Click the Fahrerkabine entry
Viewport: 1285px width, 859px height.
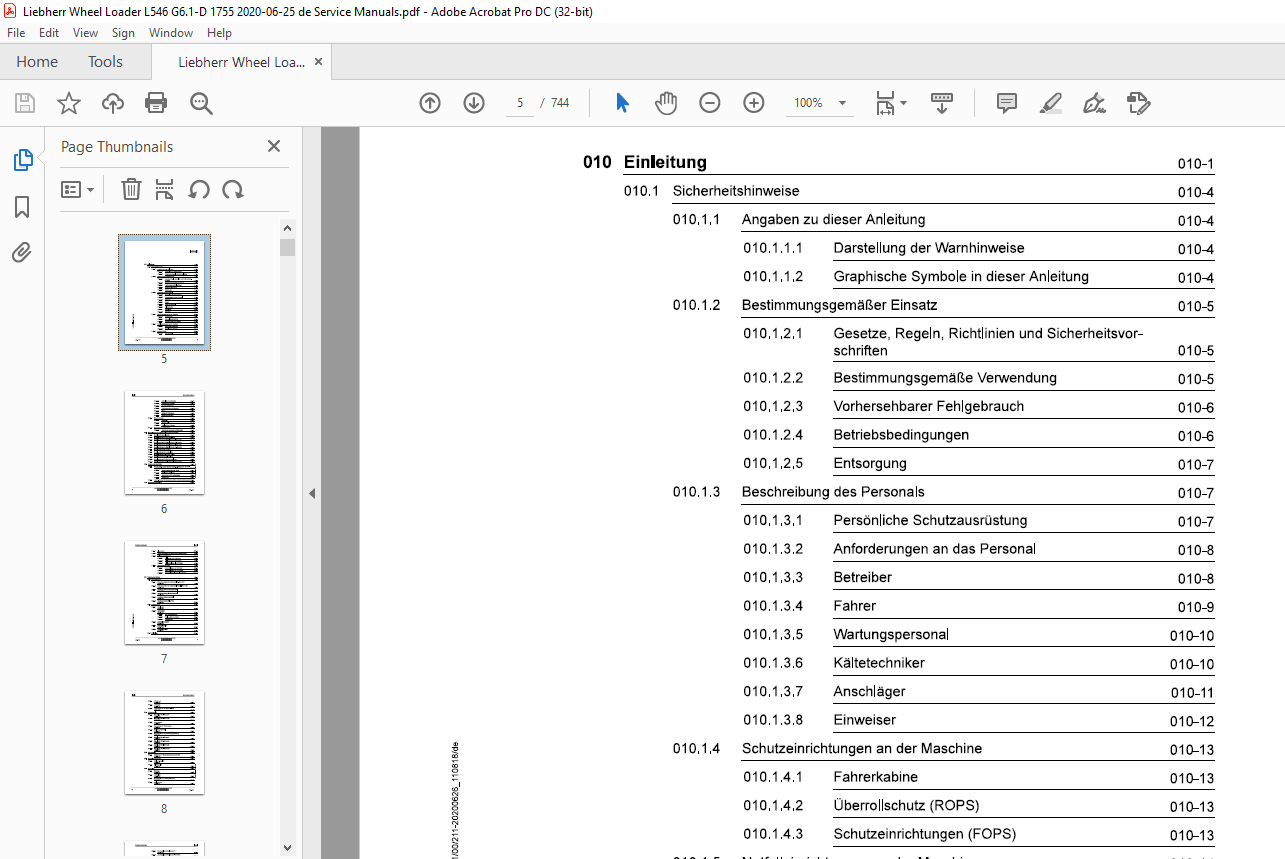(x=876, y=777)
